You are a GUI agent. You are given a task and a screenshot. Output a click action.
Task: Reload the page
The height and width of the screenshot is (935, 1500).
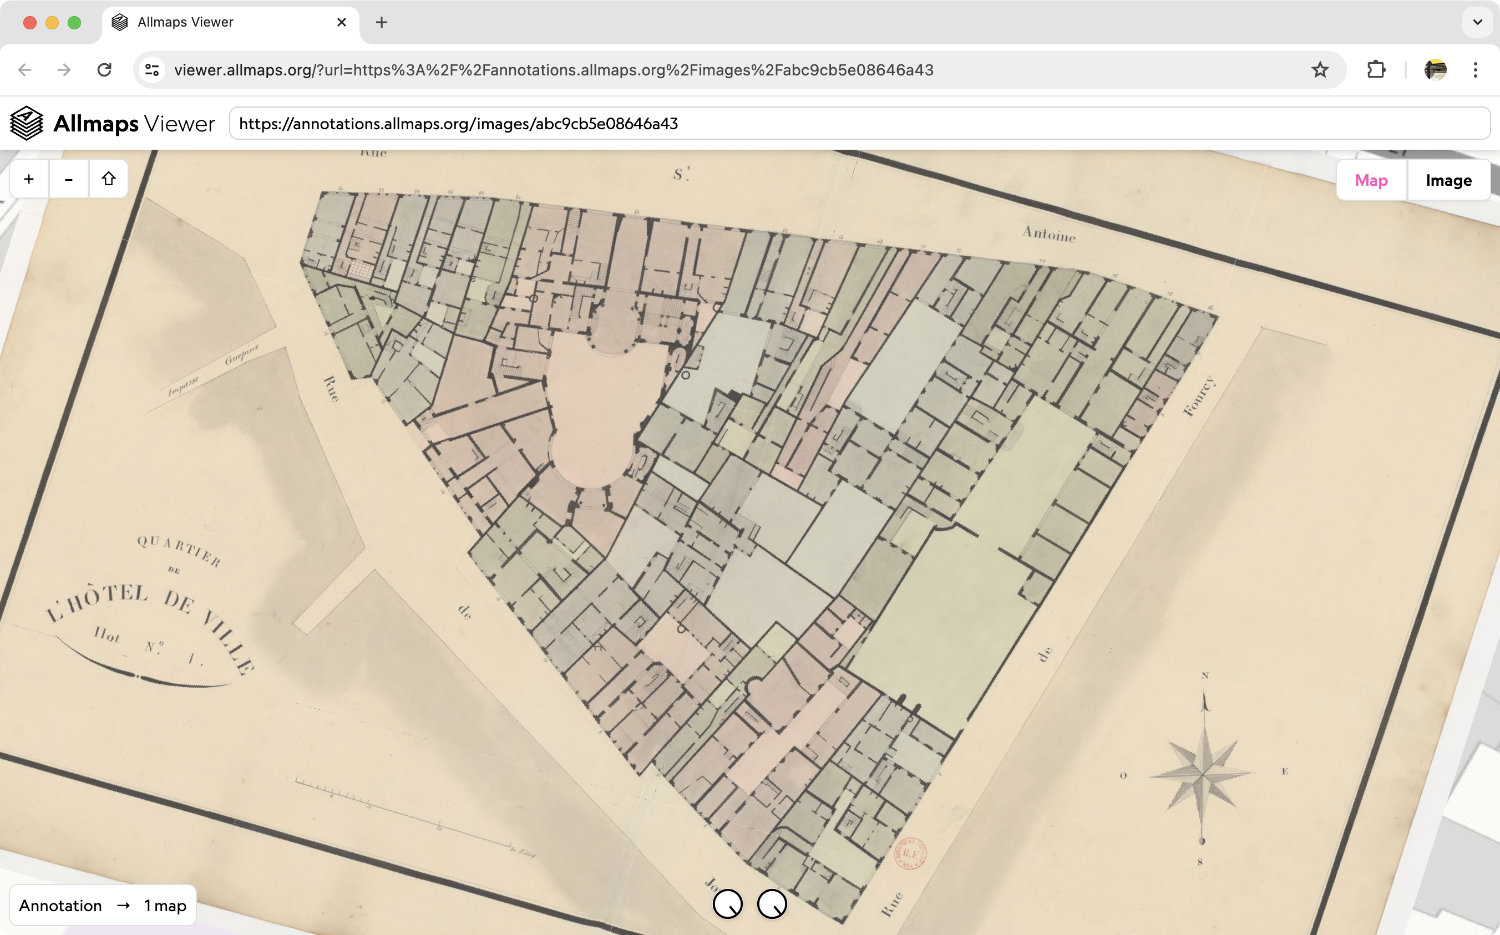pos(104,70)
